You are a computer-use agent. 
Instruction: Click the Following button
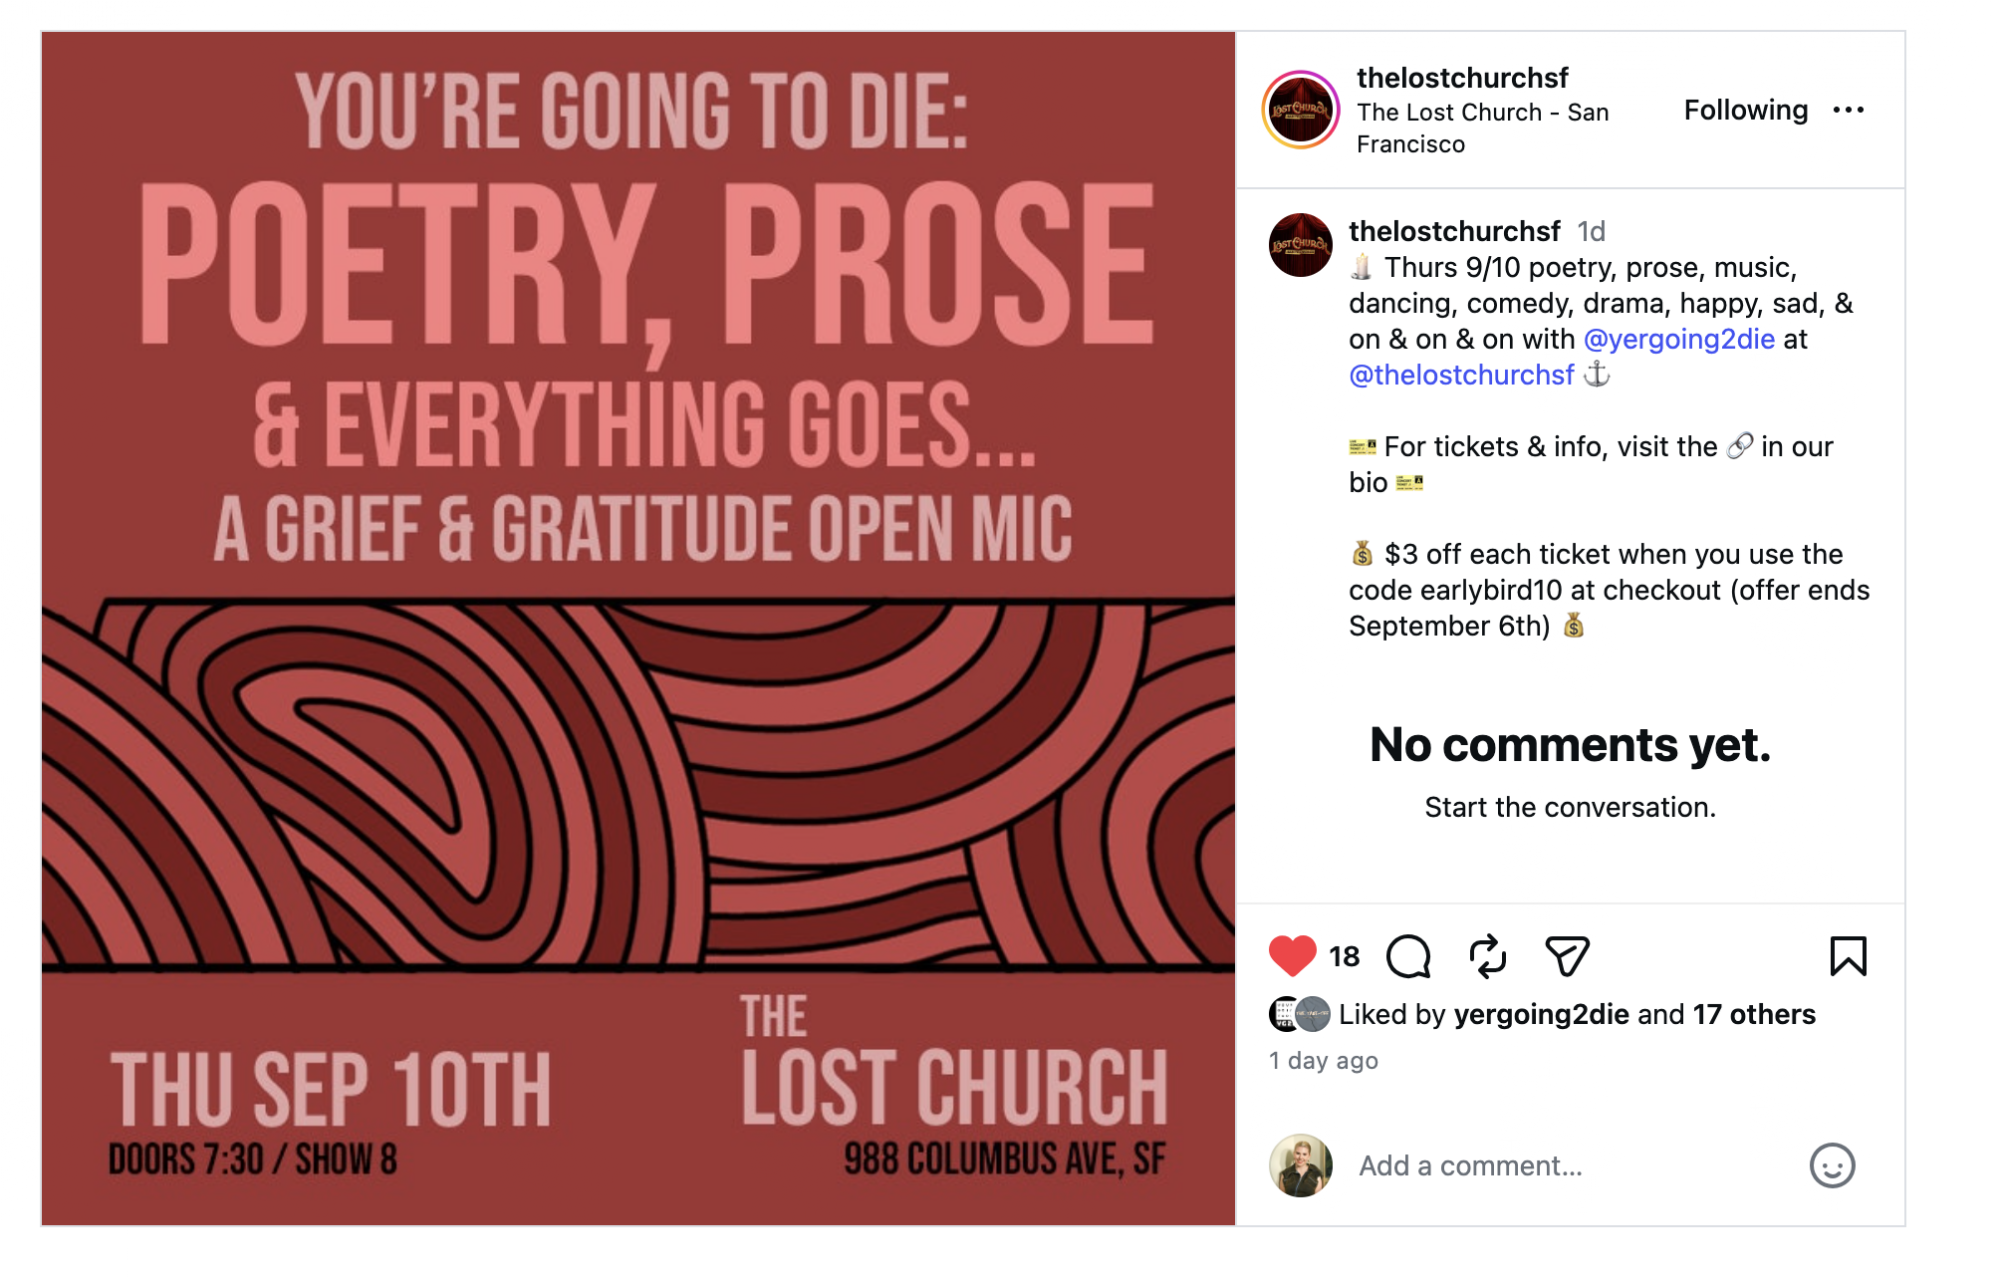click(1745, 110)
